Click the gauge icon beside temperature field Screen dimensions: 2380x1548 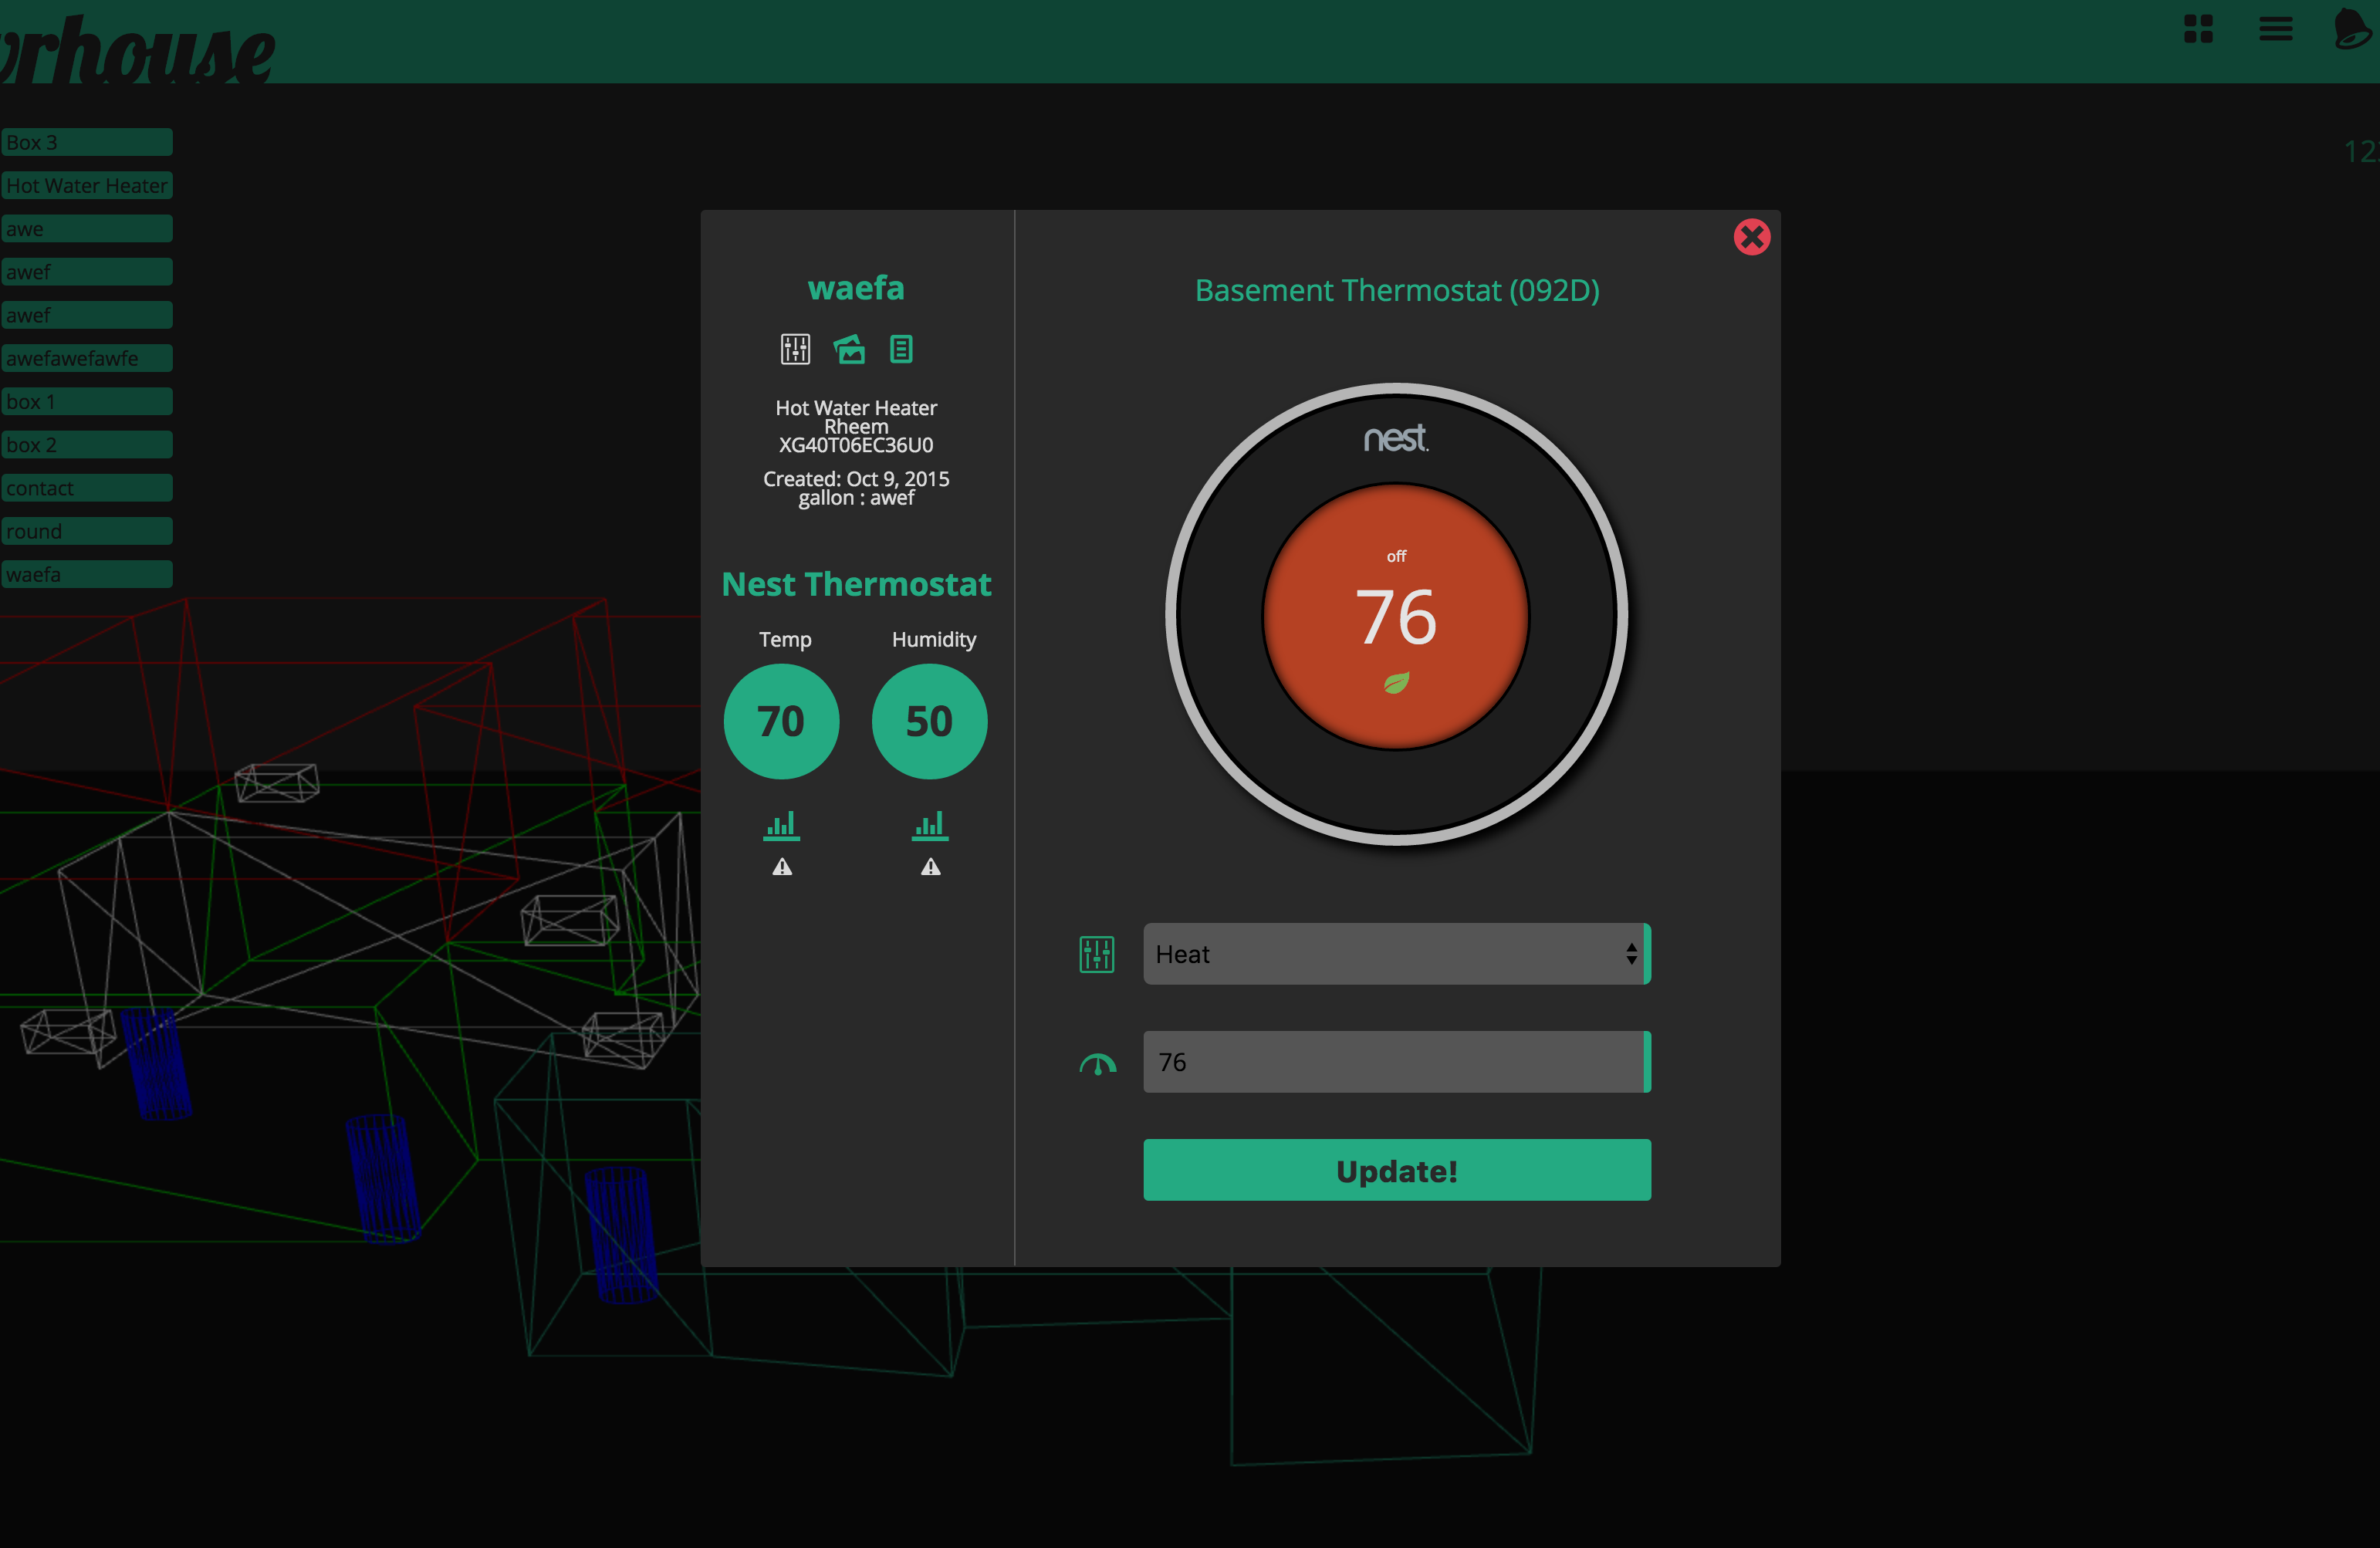coord(1097,1064)
